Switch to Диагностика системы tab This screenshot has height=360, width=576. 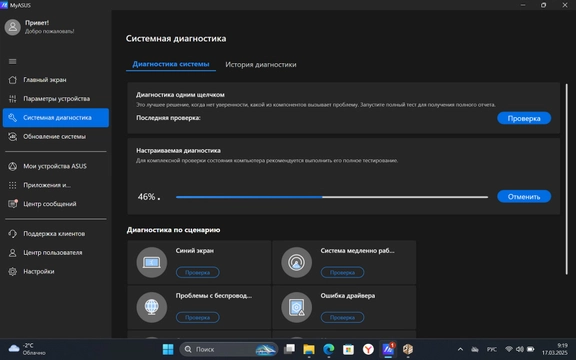coord(171,64)
